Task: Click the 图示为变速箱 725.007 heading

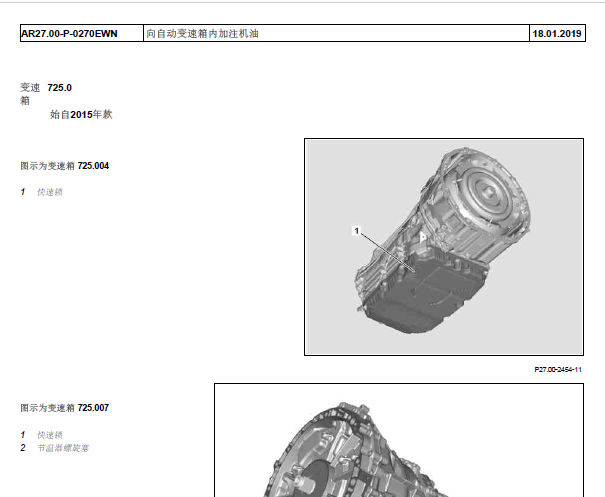Action: point(65,408)
